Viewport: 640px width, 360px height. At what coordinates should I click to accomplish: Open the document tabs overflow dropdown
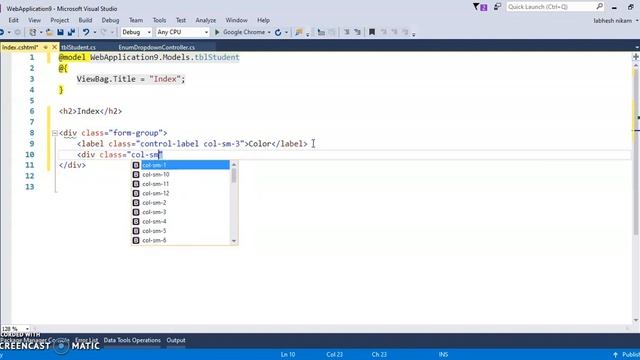(637, 47)
